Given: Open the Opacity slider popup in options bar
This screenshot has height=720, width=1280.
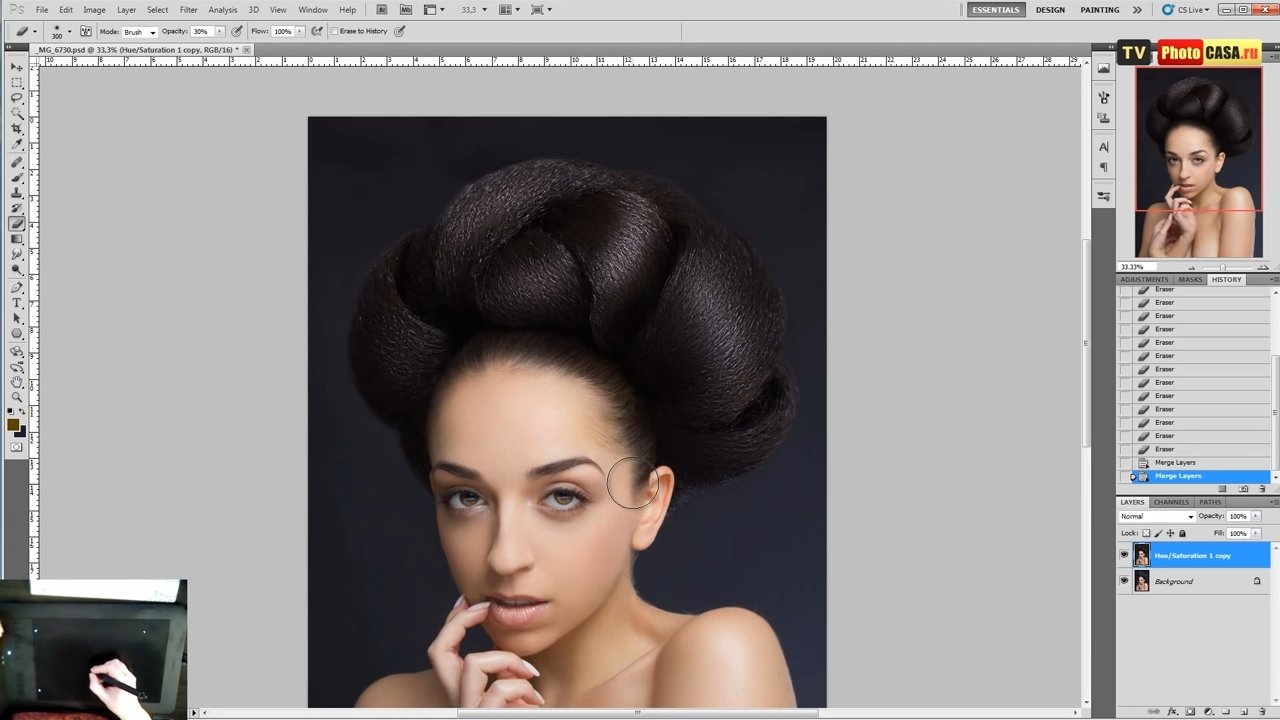Looking at the screenshot, I should tap(218, 31).
